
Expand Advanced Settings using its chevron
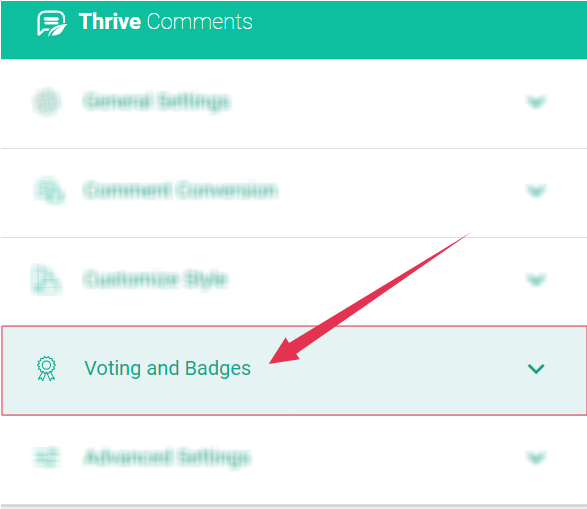coord(536,457)
